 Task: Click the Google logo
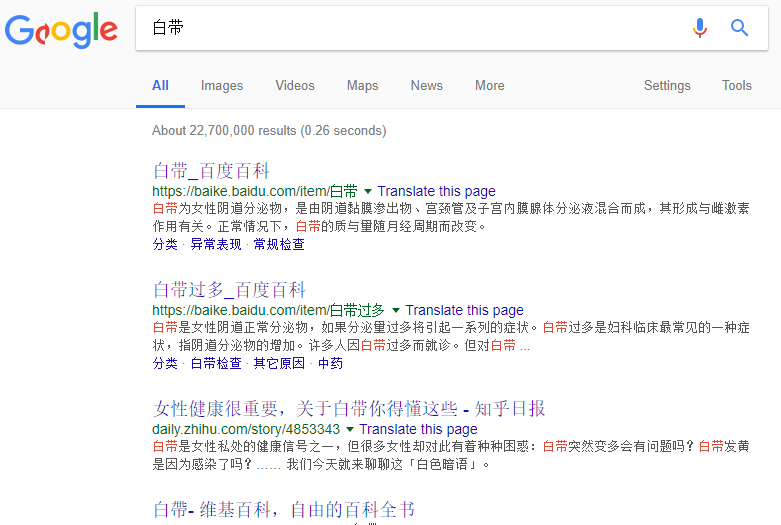(x=61, y=30)
